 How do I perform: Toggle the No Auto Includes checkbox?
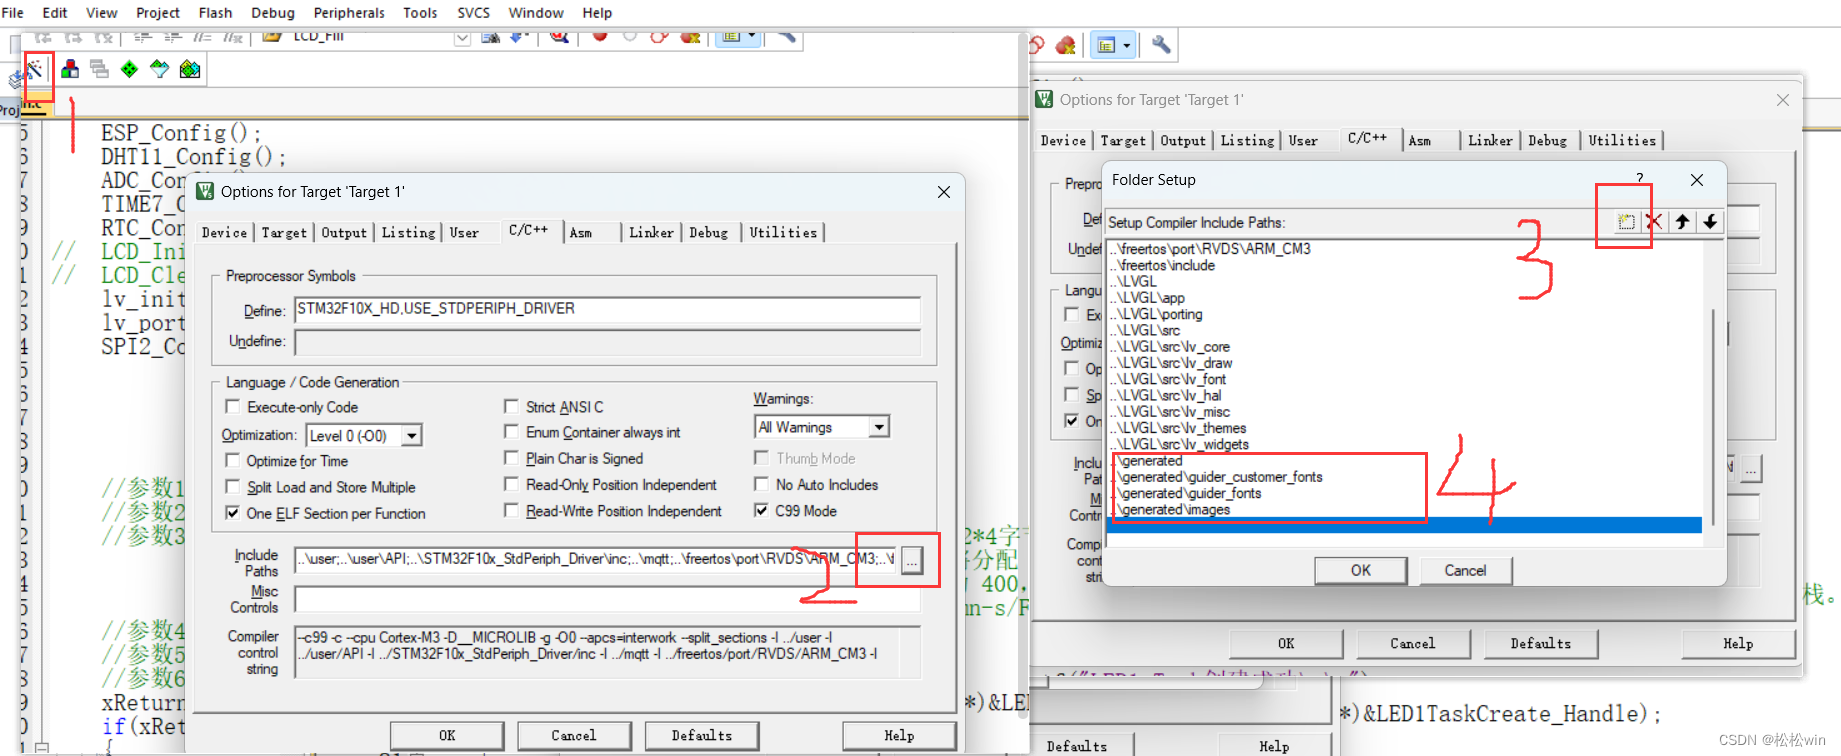tap(762, 485)
